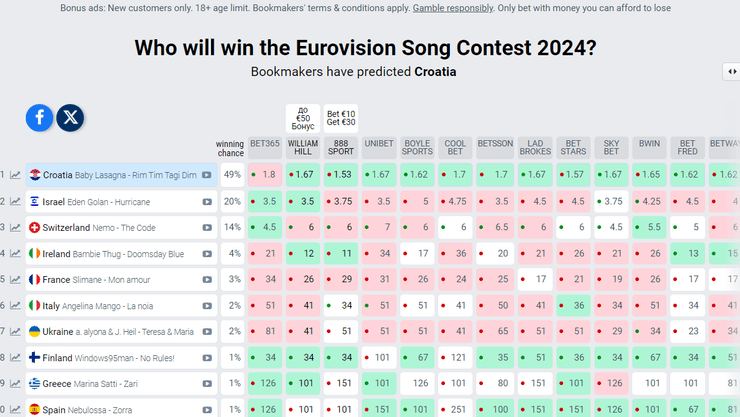Click the William Hill €50 bonus offer

(x=303, y=117)
